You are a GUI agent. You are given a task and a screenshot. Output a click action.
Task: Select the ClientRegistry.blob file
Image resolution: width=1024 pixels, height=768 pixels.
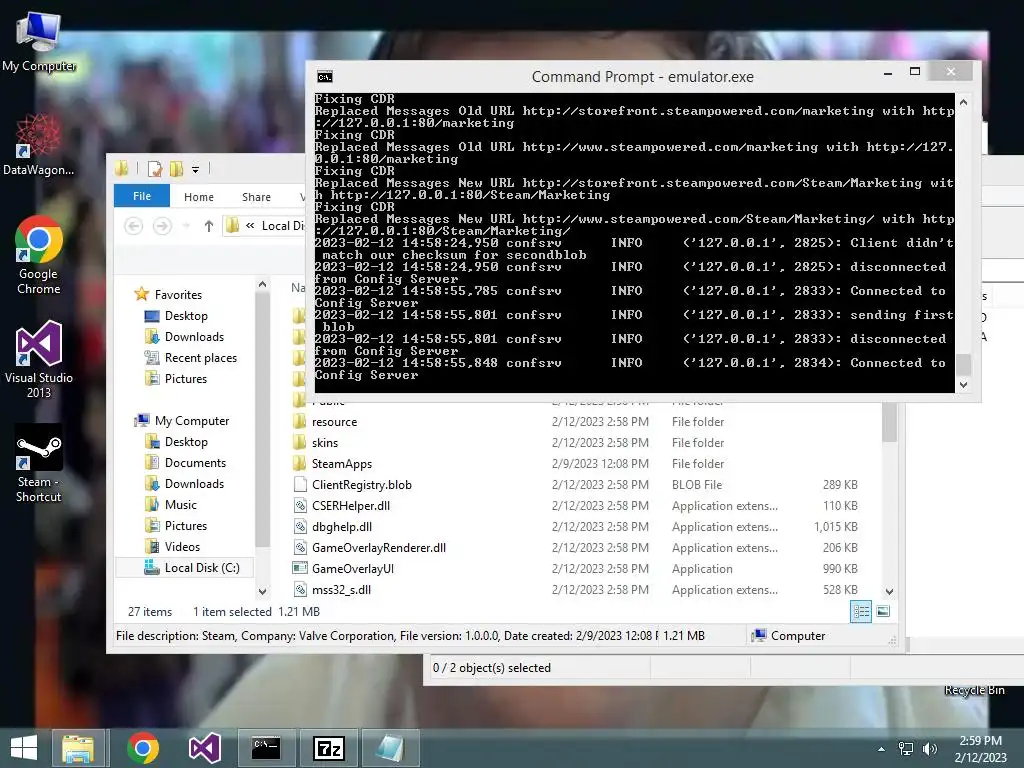tap(361, 485)
